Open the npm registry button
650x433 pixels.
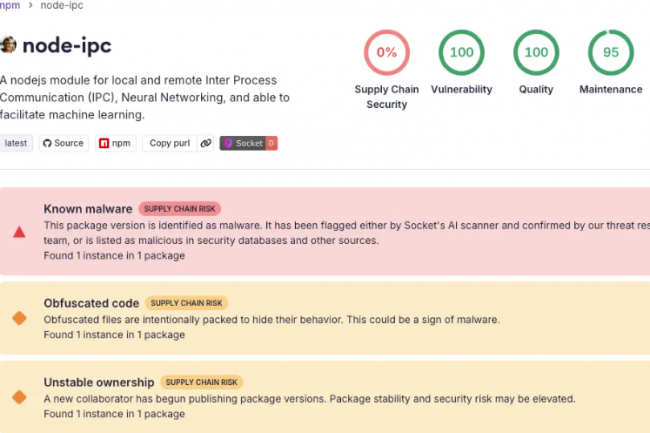pyautogui.click(x=115, y=143)
